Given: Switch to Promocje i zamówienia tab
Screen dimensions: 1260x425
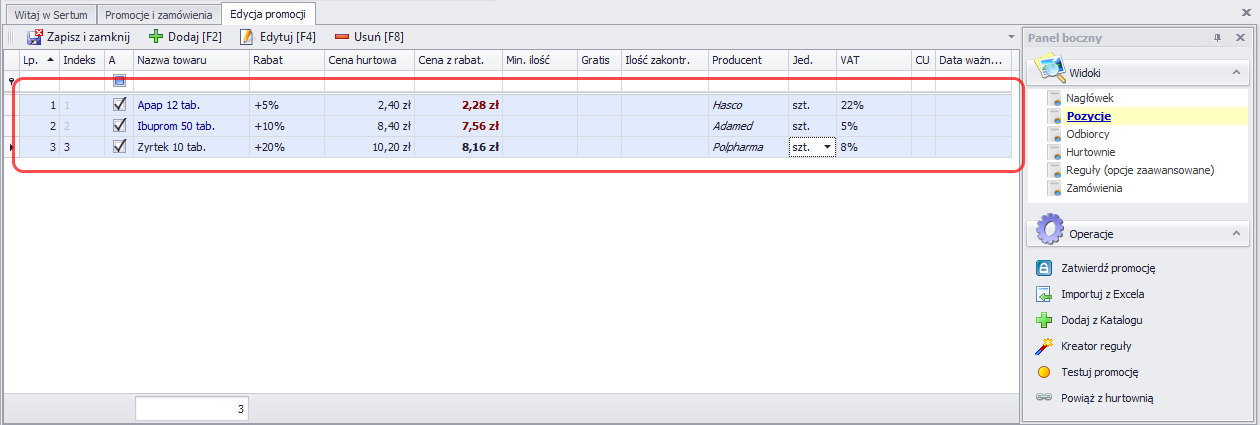Looking at the screenshot, I should click(159, 15).
